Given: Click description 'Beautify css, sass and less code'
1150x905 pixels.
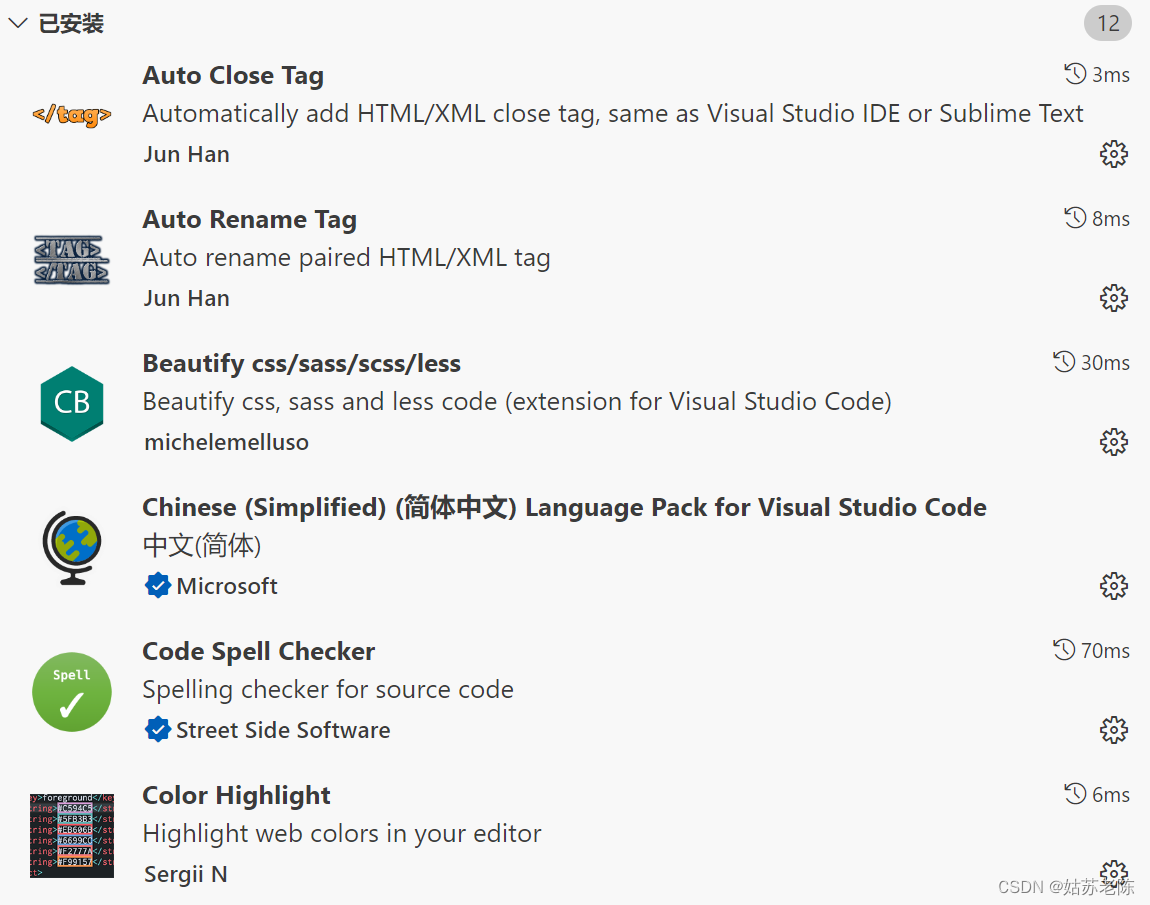Looking at the screenshot, I should coord(517,402).
